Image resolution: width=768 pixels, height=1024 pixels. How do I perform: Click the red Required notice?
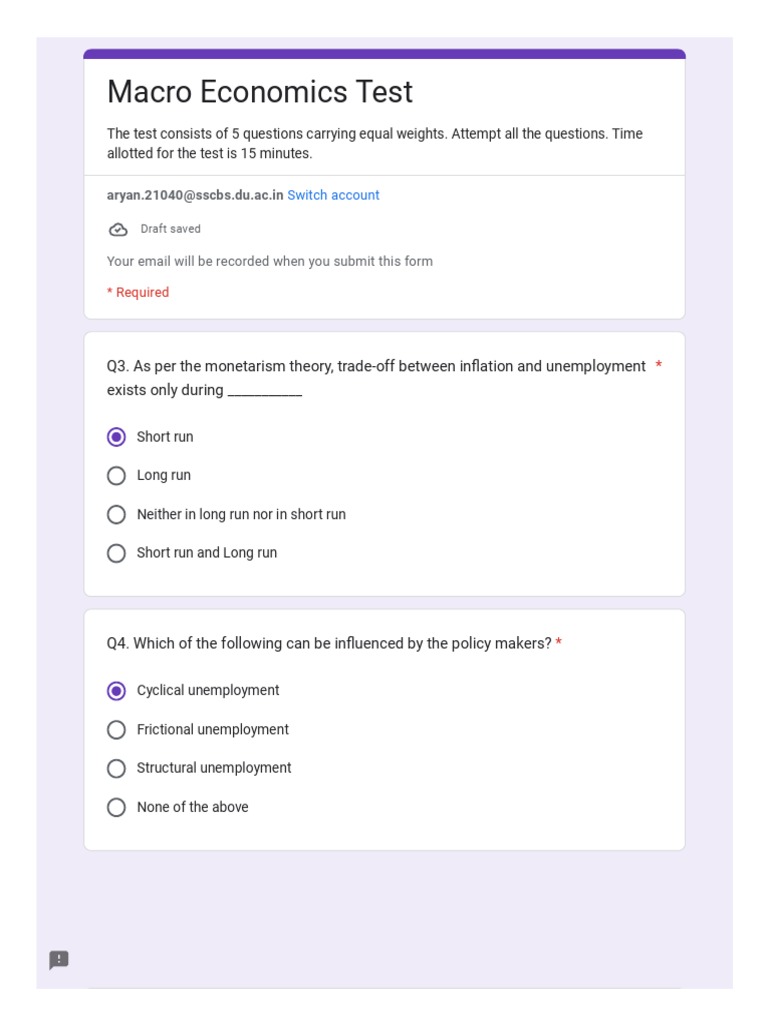(x=138, y=293)
